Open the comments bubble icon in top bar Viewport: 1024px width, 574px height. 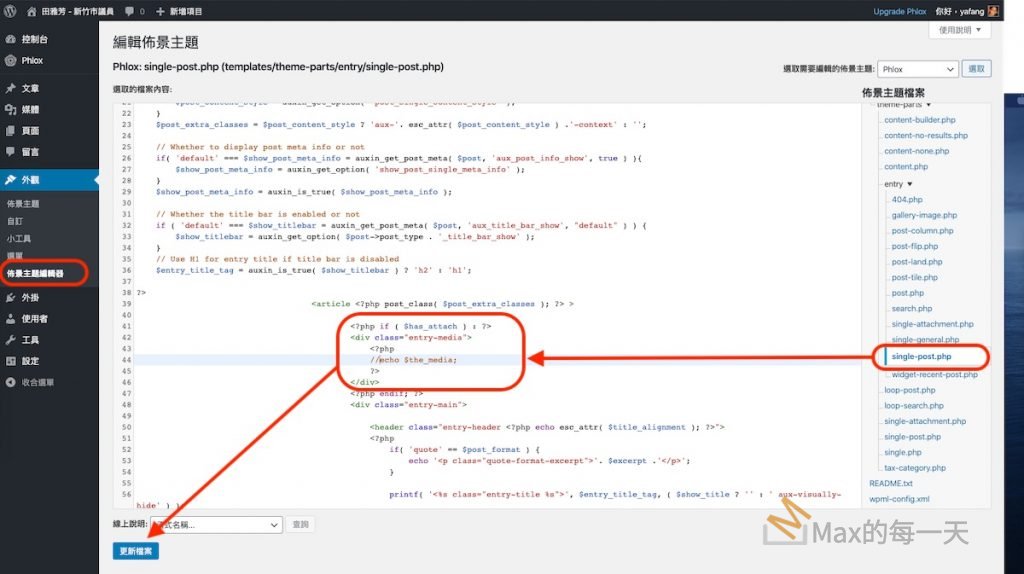coord(130,11)
